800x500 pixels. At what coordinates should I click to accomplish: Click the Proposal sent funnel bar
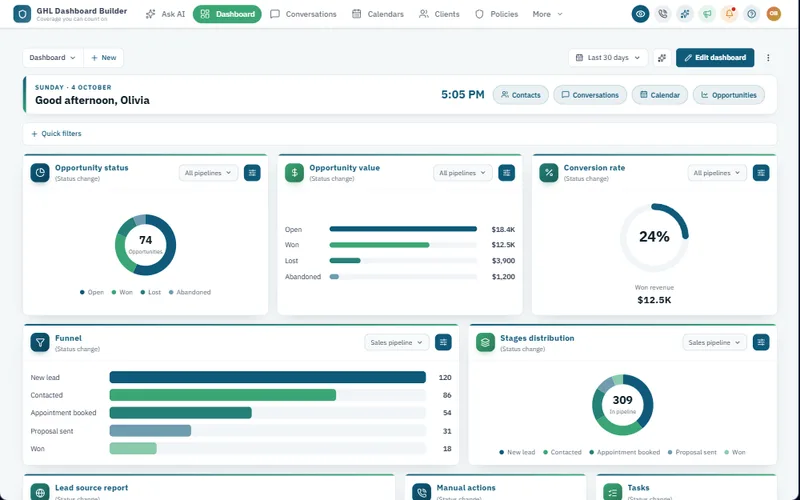(151, 431)
